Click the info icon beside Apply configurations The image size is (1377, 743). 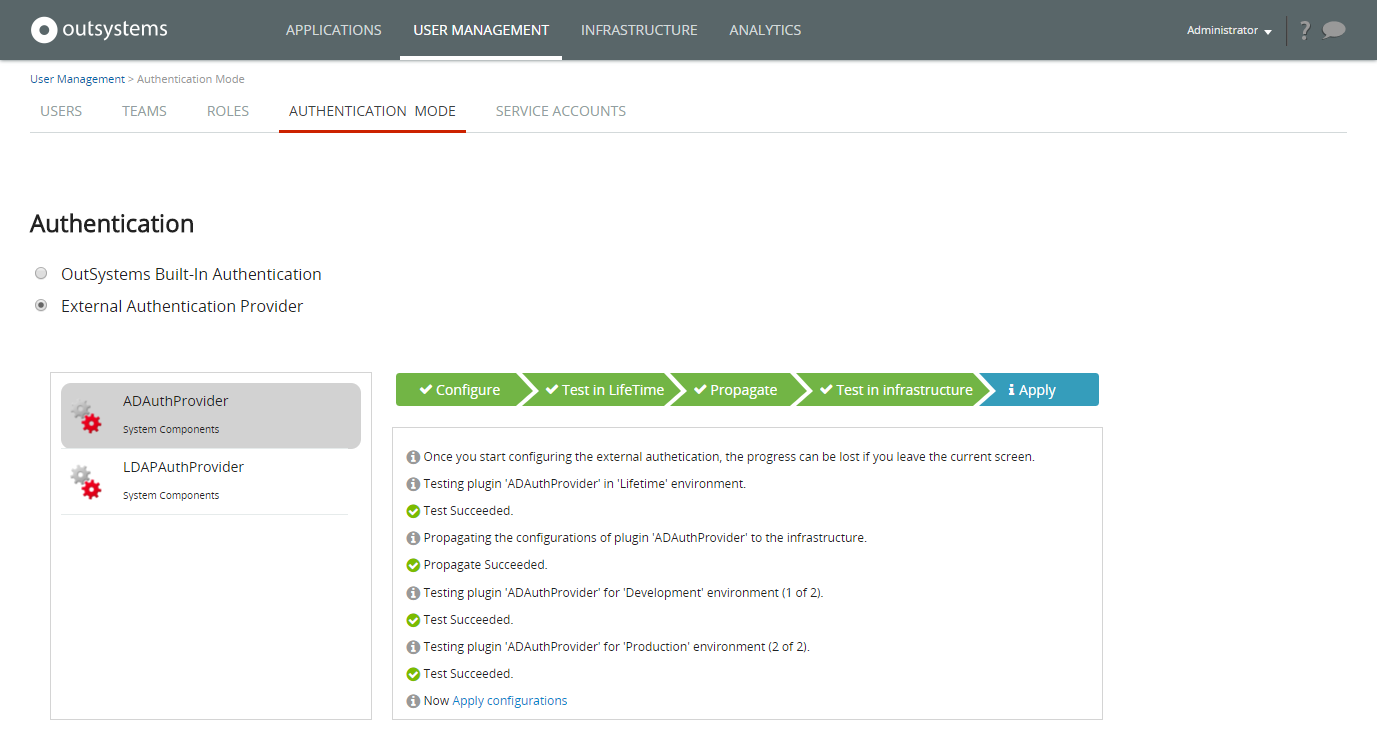pyautogui.click(x=413, y=701)
